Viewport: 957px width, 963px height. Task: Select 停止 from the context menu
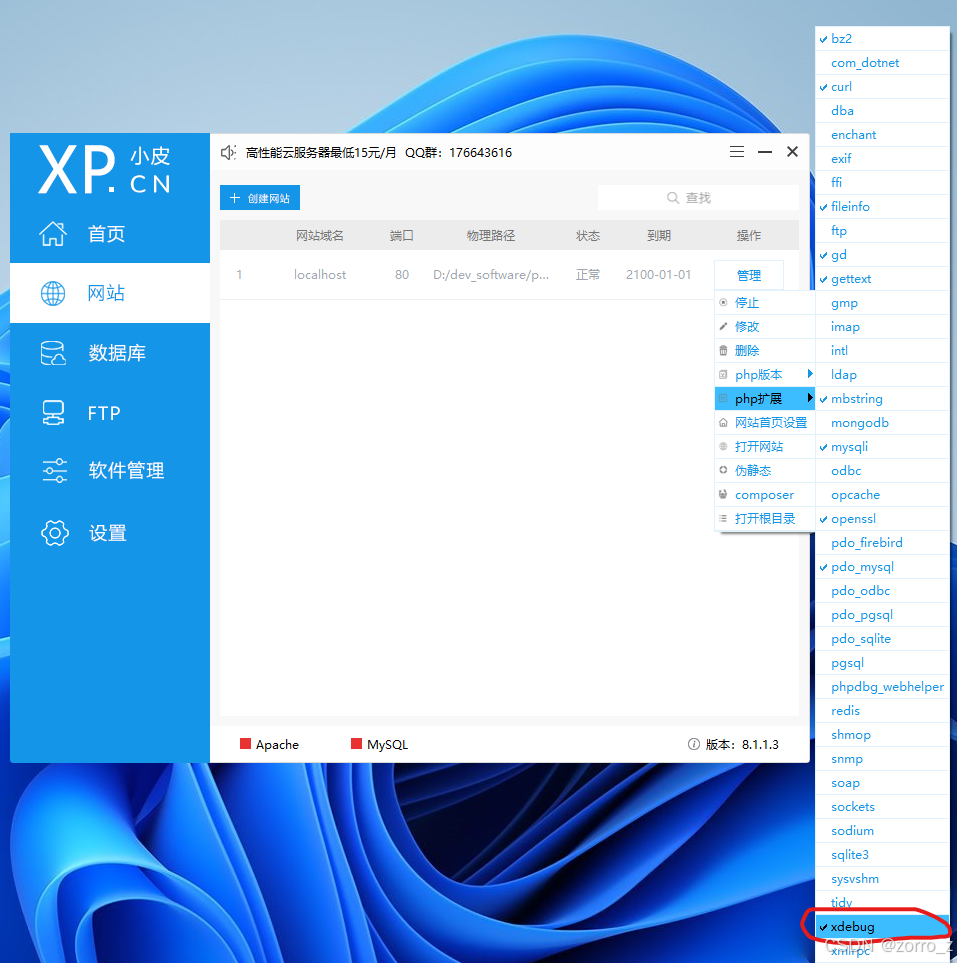765,302
